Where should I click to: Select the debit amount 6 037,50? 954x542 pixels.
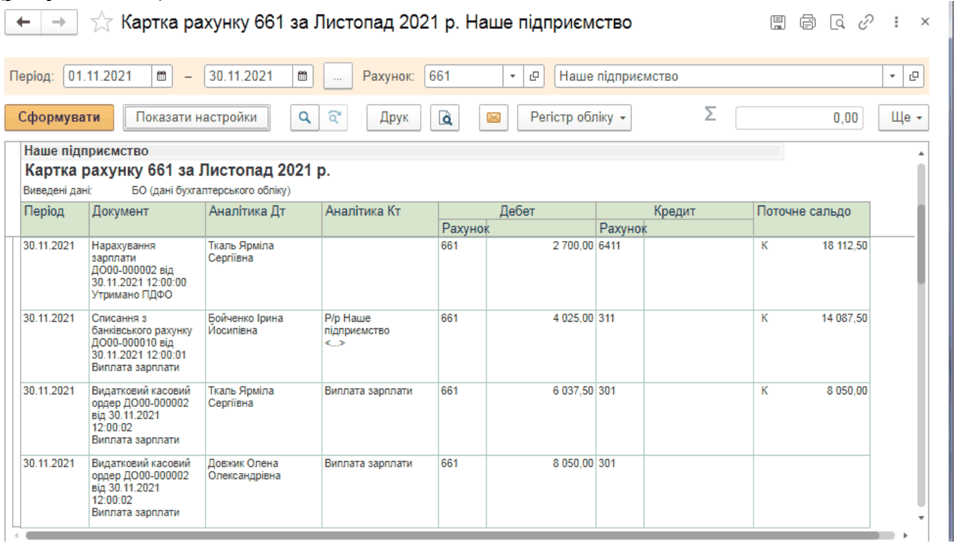[x=541, y=418]
